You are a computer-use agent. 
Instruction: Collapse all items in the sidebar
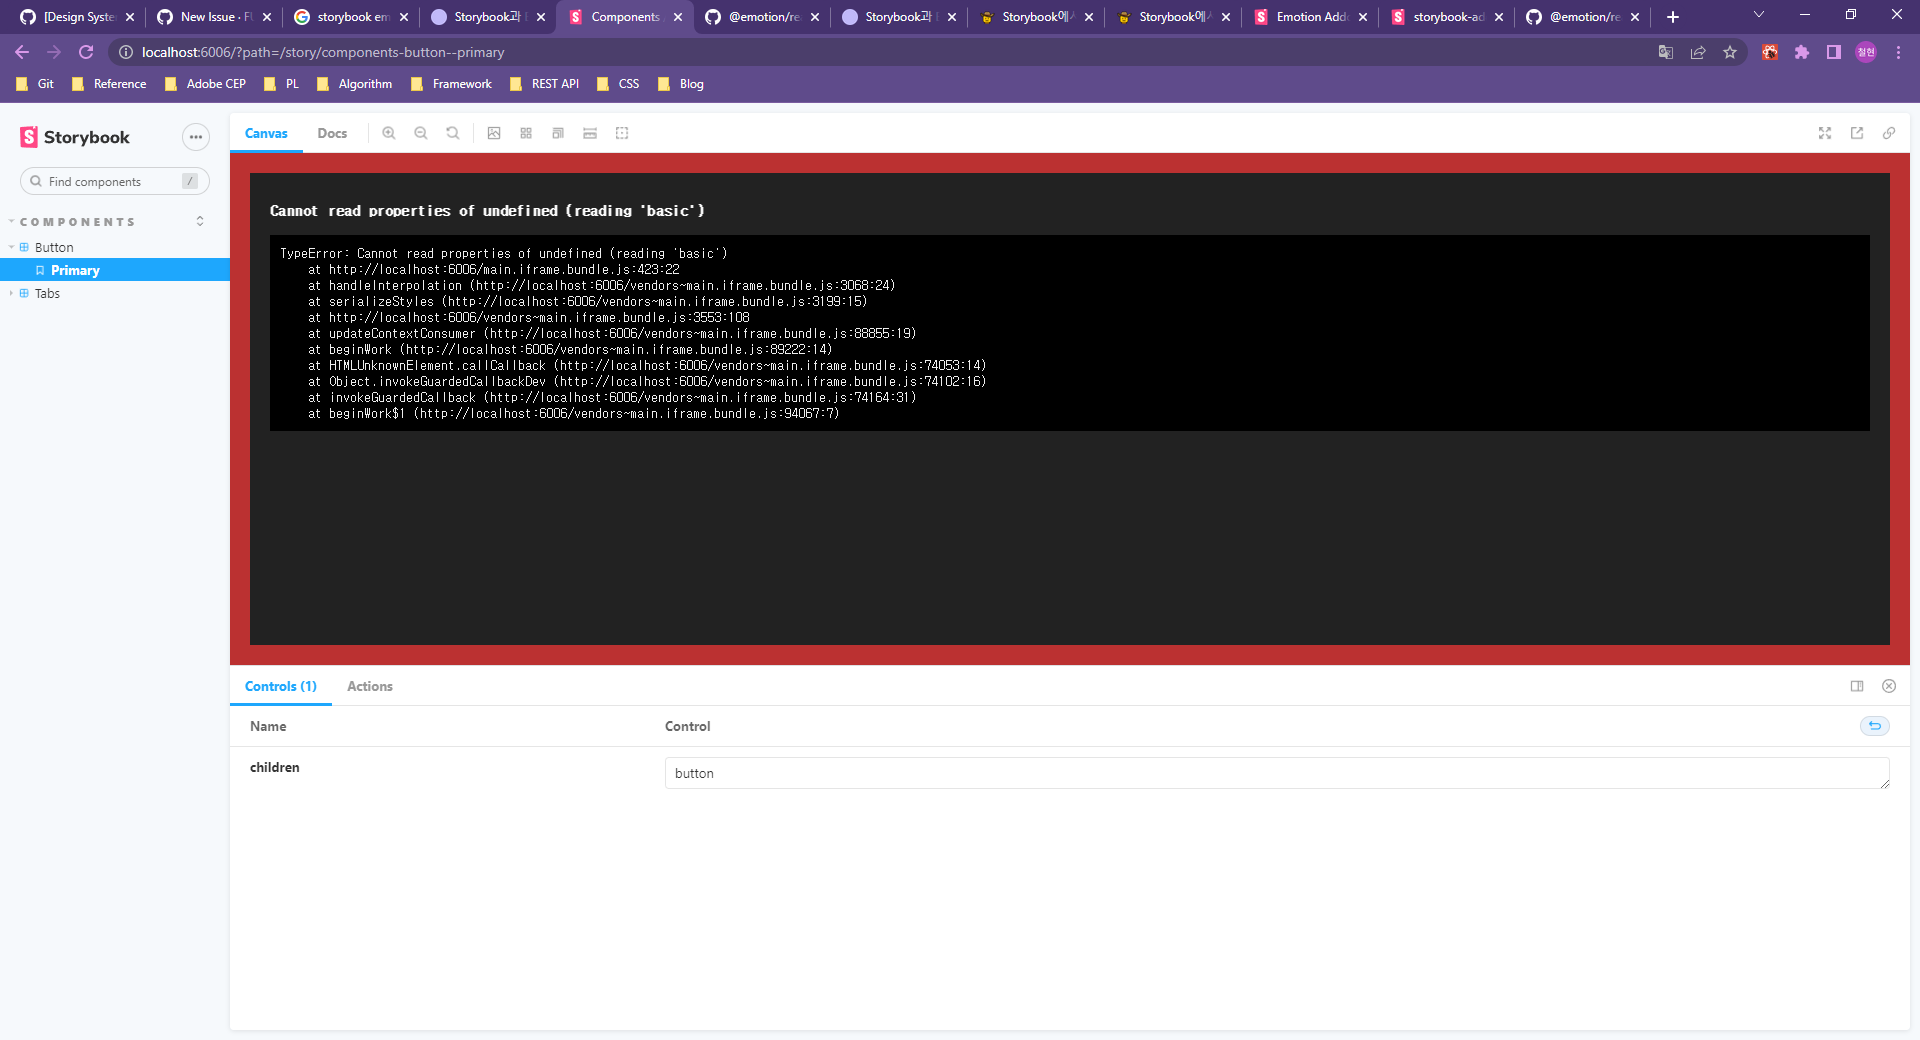(x=200, y=221)
